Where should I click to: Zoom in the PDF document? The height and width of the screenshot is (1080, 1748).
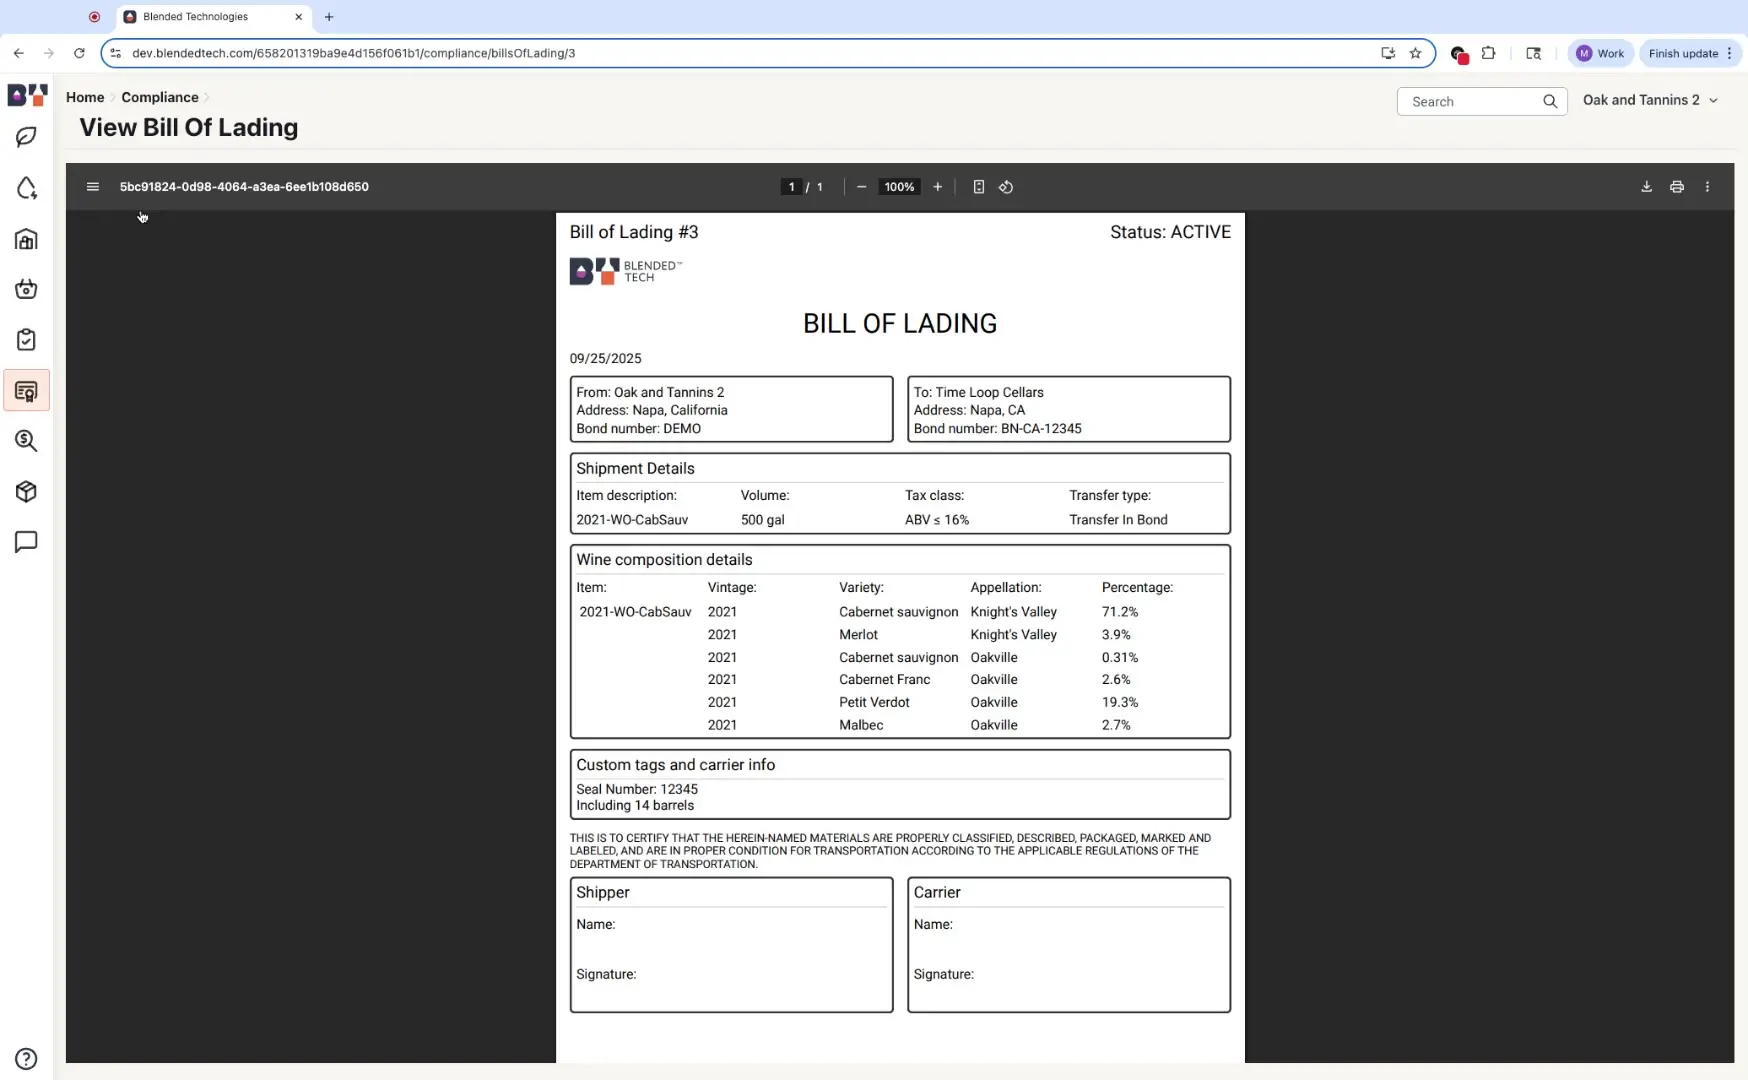tap(937, 187)
